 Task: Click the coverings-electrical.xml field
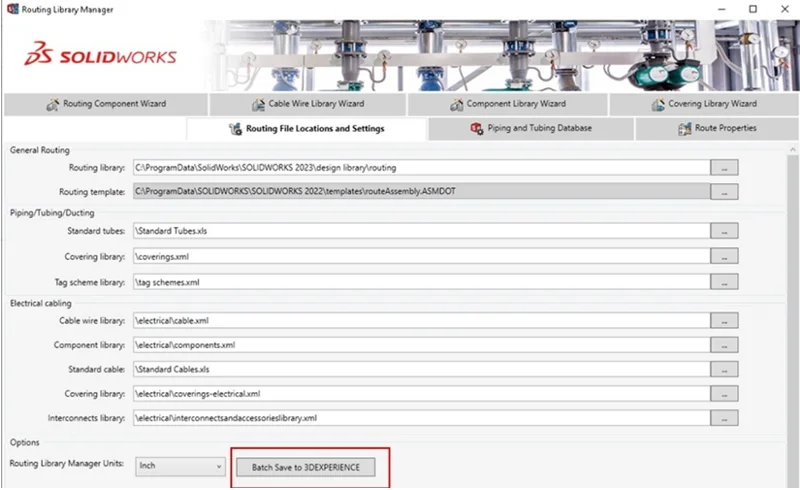point(421,394)
